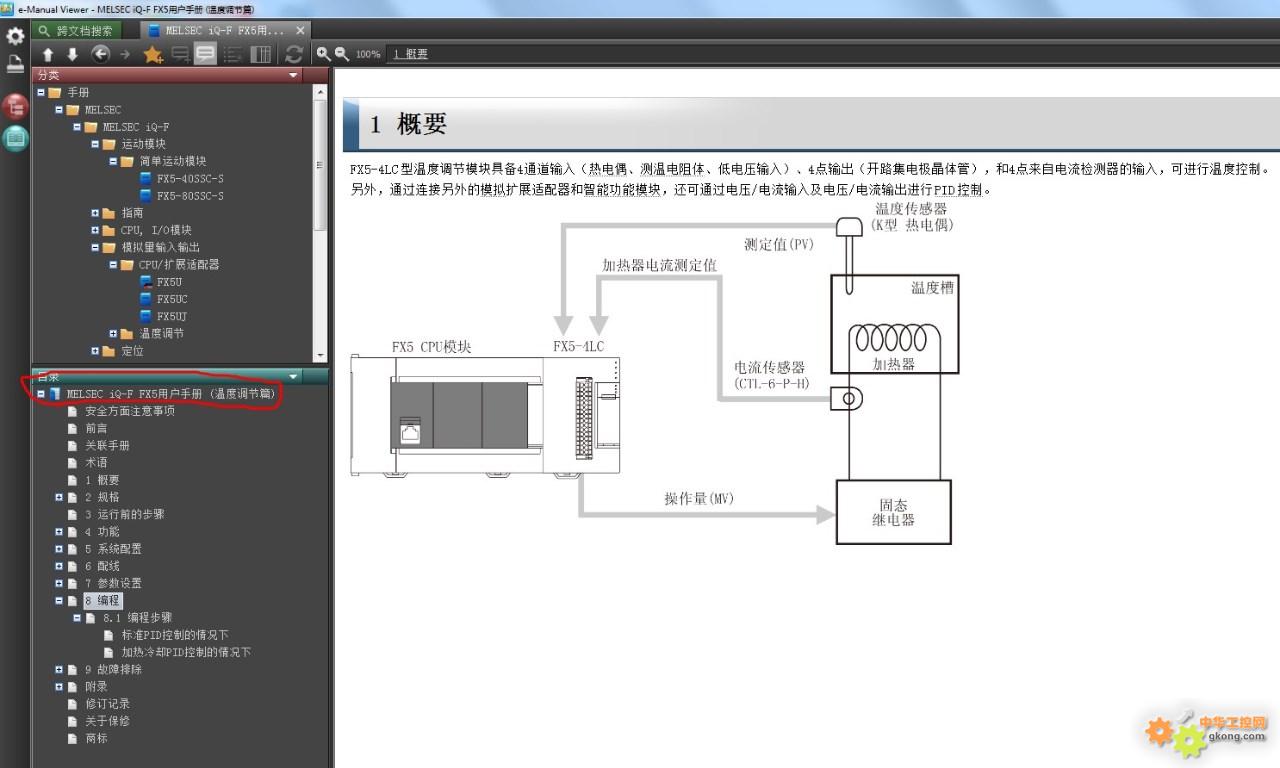Close the MELSEC iQ-F FX5 tab
This screenshot has height=768, width=1280.
click(x=300, y=31)
